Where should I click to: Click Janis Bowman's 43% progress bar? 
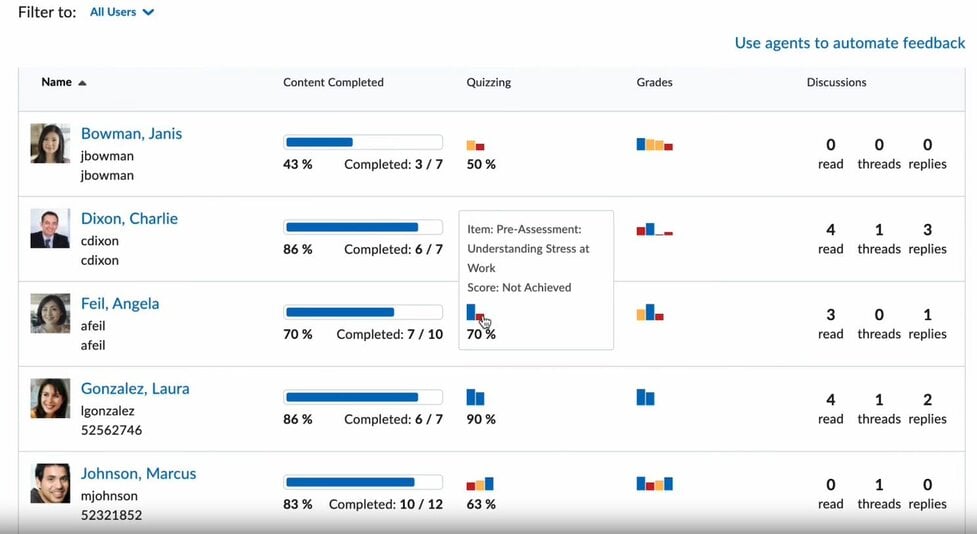[x=363, y=142]
